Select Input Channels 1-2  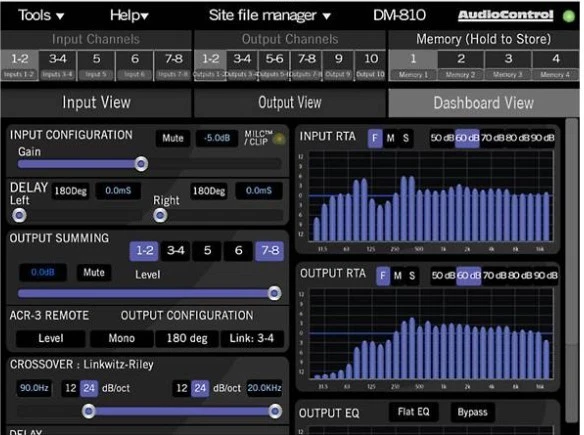20,65
